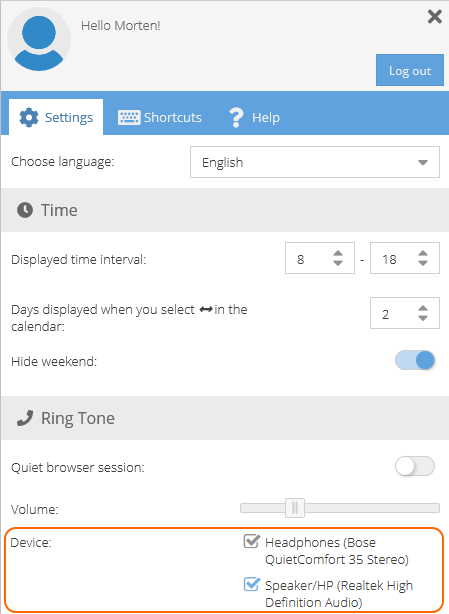449x614 pixels.
Task: Increase the interval start hour from 8
Action: pyautogui.click(x=338, y=253)
